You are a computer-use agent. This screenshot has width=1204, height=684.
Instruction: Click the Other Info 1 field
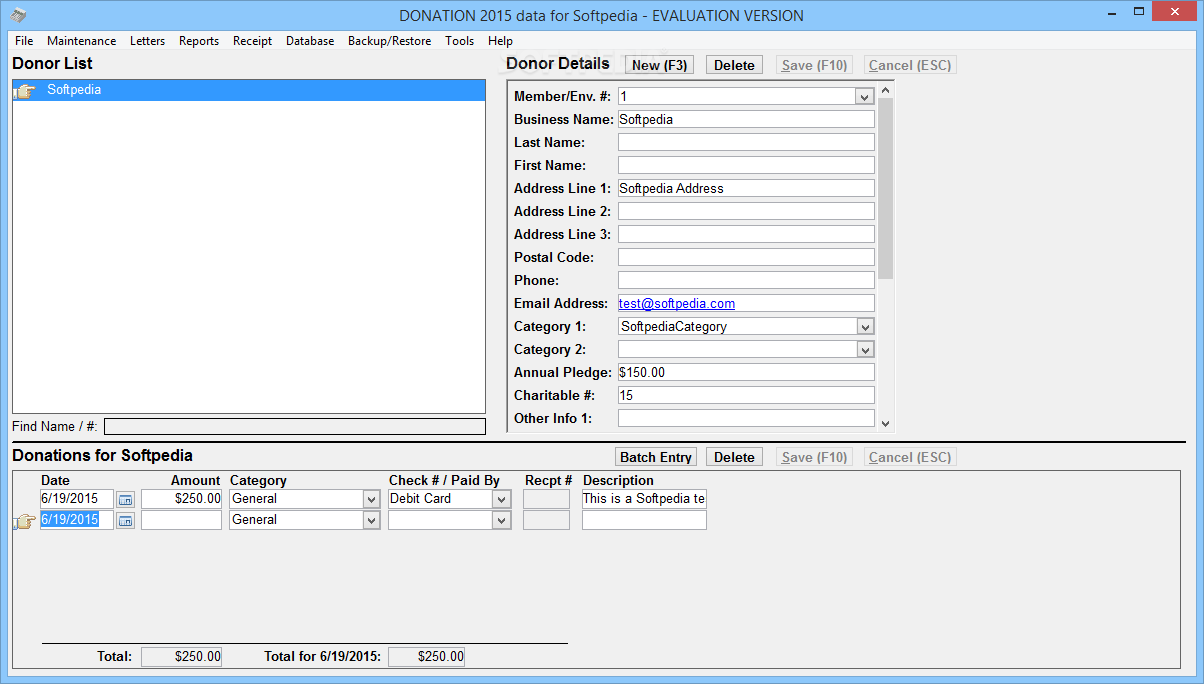point(746,418)
